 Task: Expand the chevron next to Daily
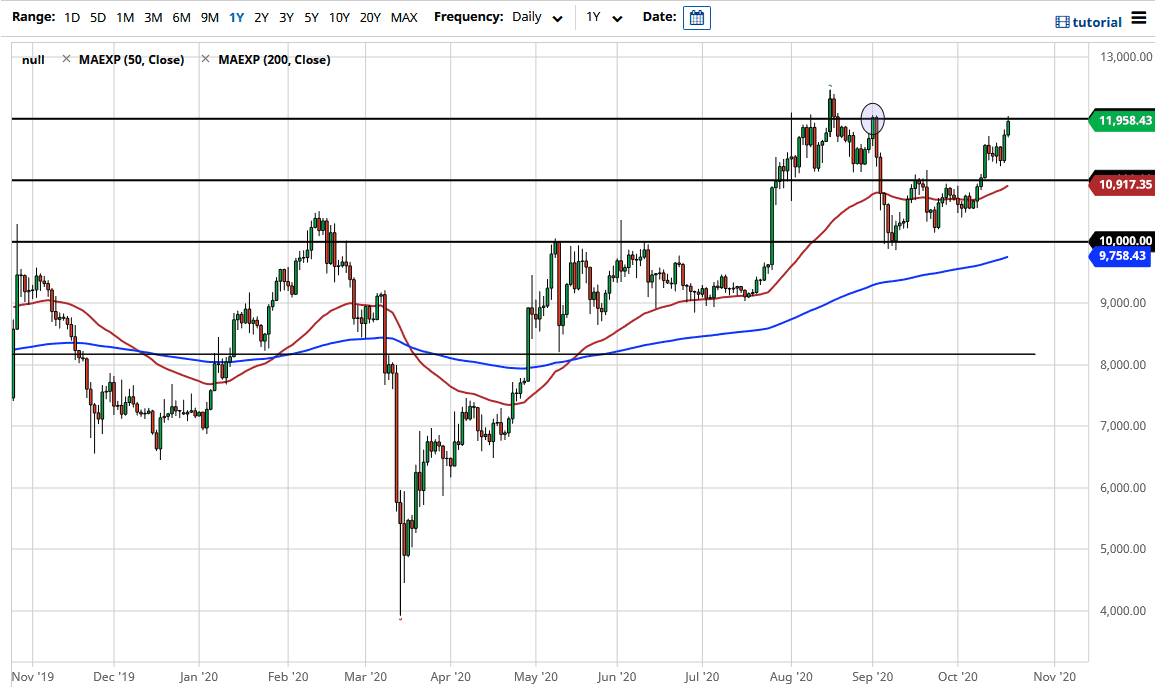(557, 17)
